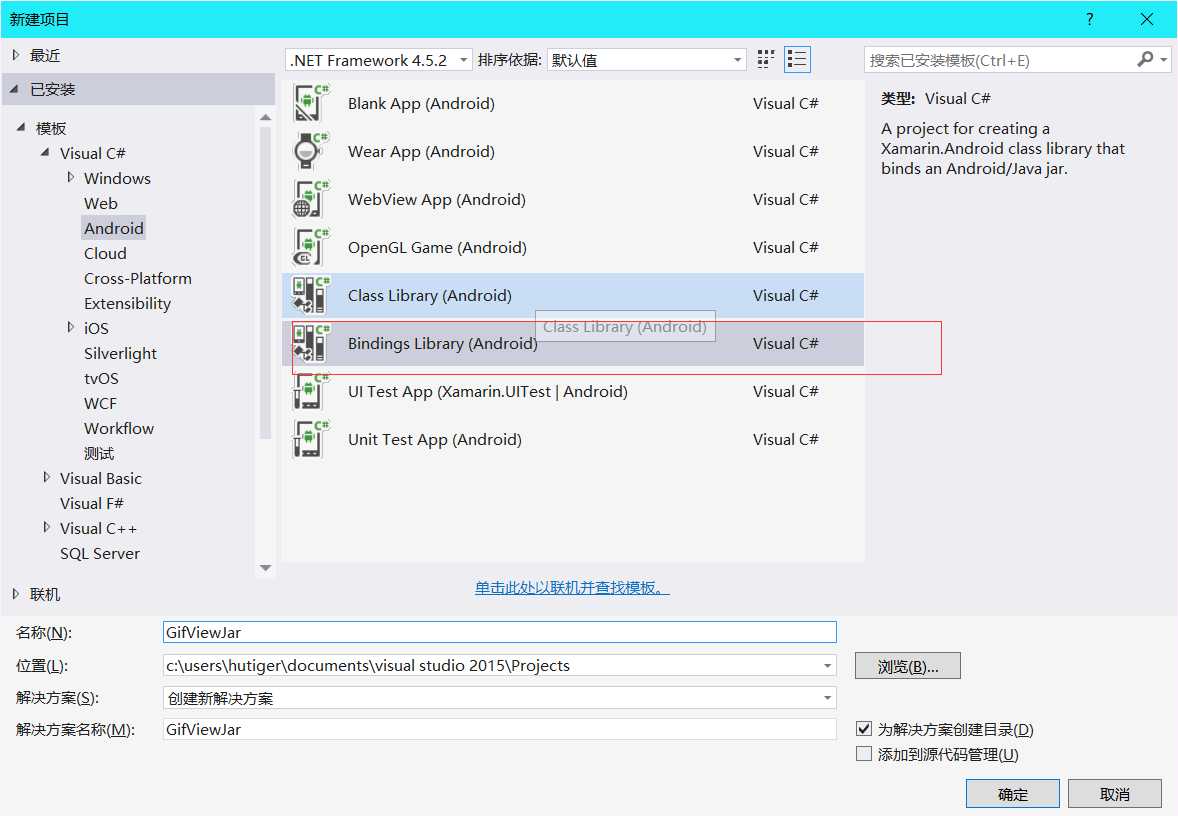The image size is (1178, 816).
Task: Open search options dropdown arrow
Action: click(1164, 59)
